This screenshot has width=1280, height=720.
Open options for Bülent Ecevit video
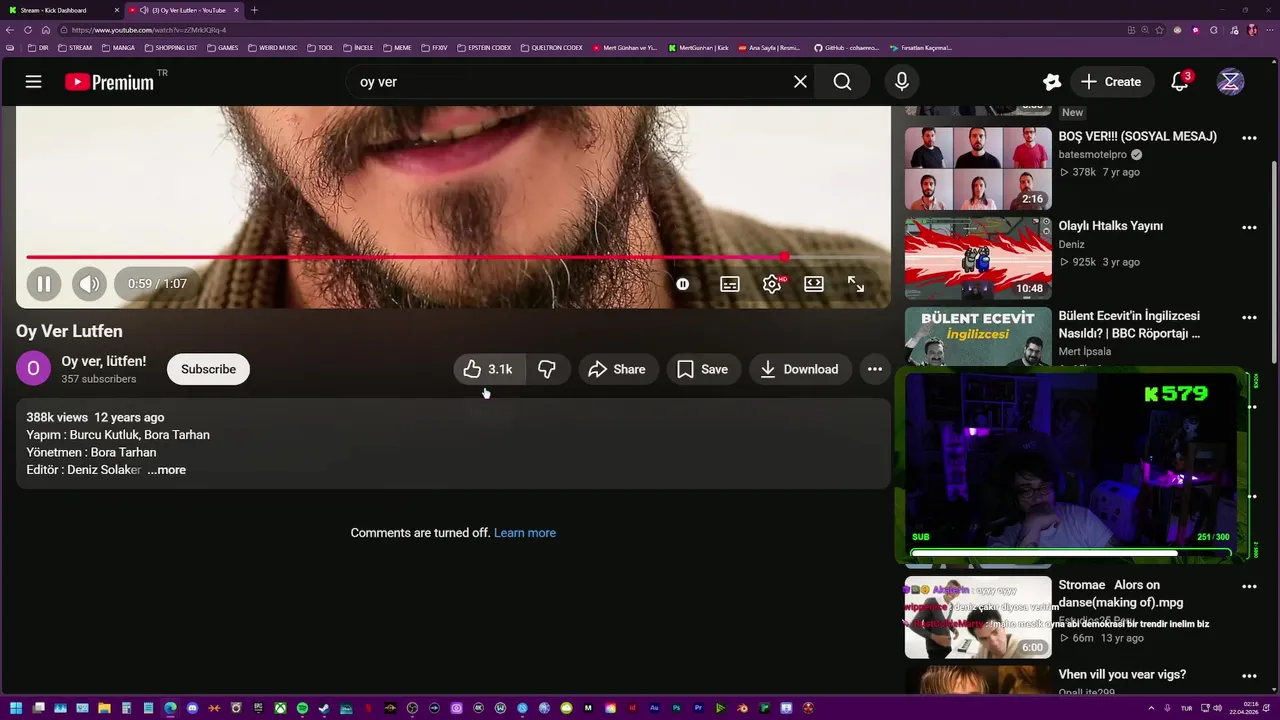point(1249,318)
